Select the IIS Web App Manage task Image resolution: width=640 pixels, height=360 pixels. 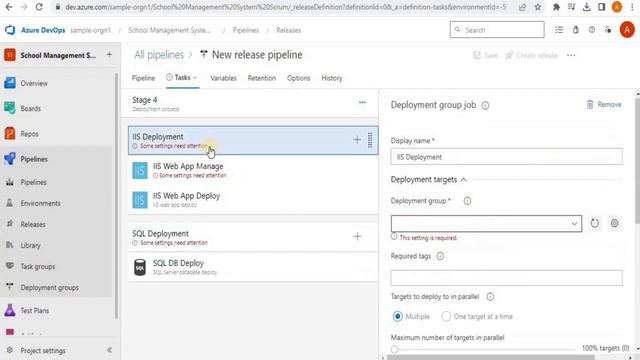click(x=253, y=171)
